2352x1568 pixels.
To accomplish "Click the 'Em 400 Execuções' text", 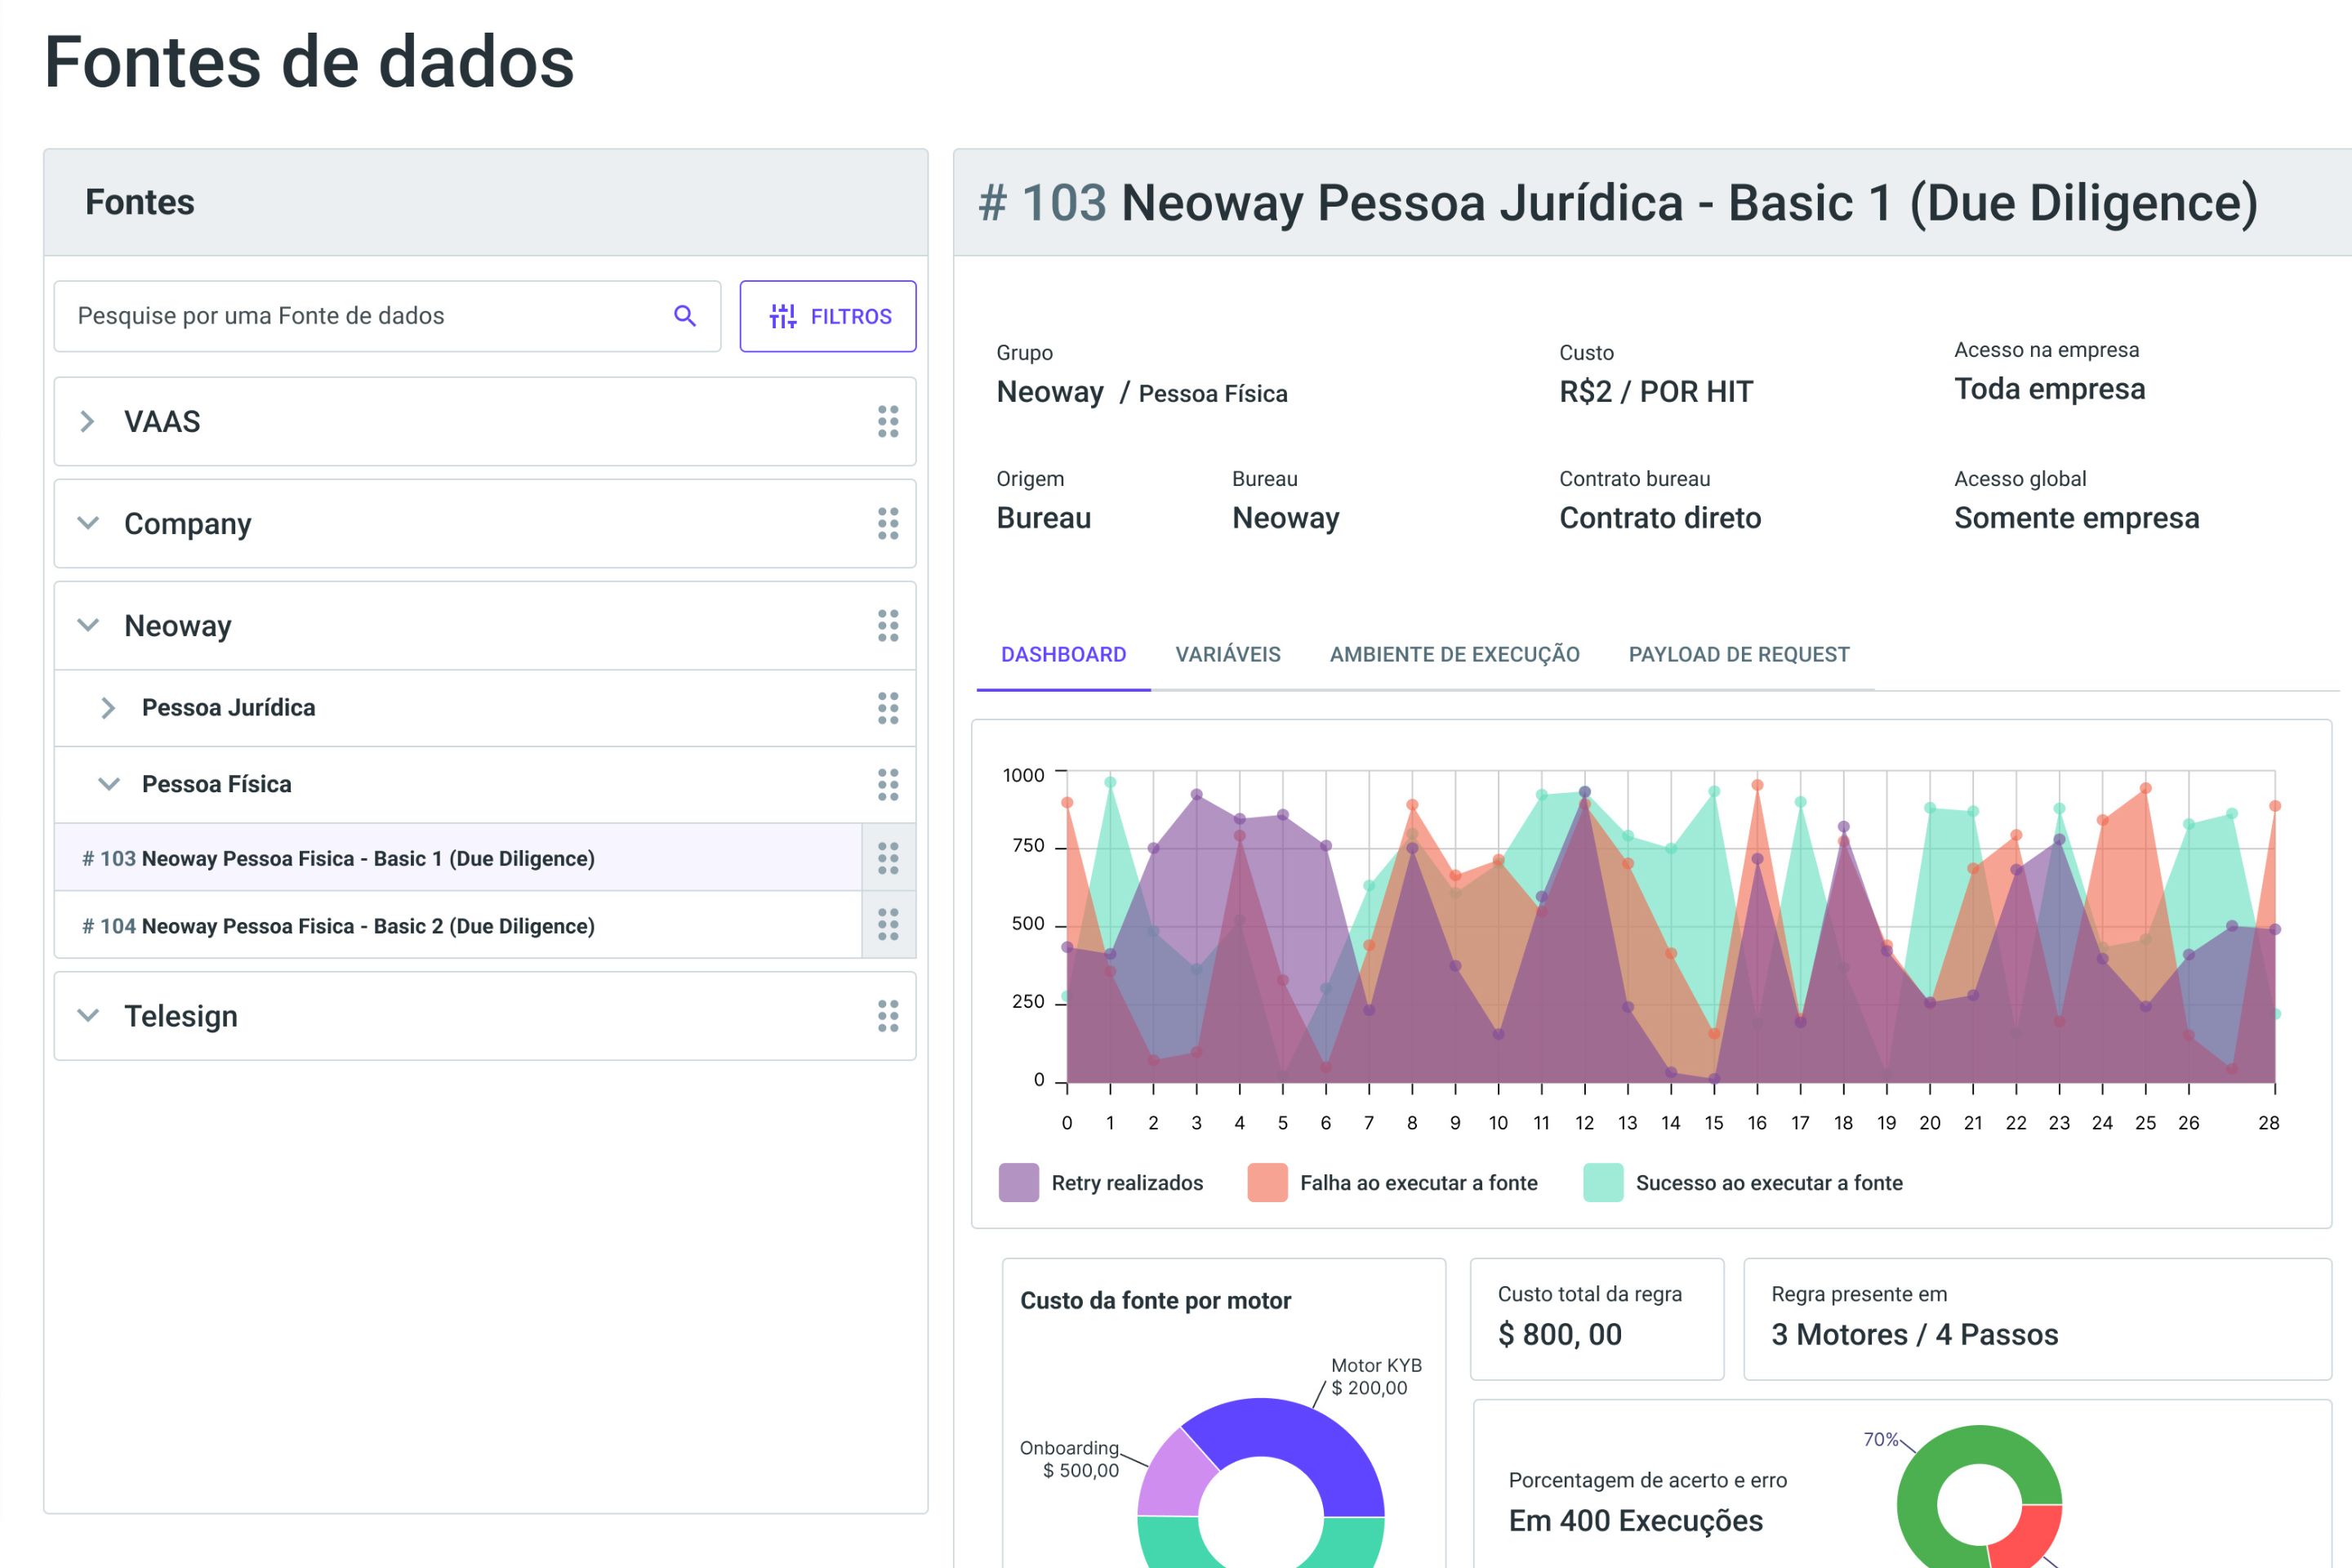I will pos(1635,1521).
